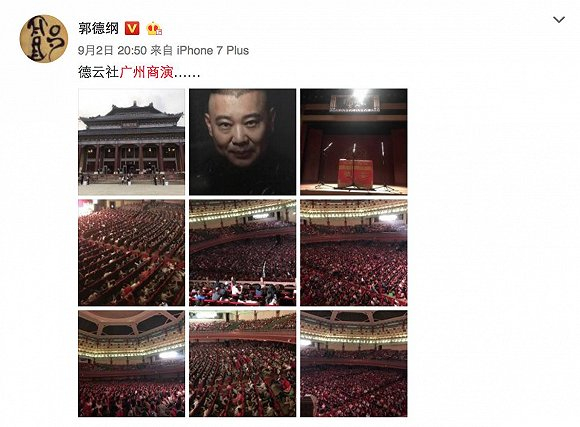
Task: Open the 广州商演 red topic link
Action: coord(146,72)
